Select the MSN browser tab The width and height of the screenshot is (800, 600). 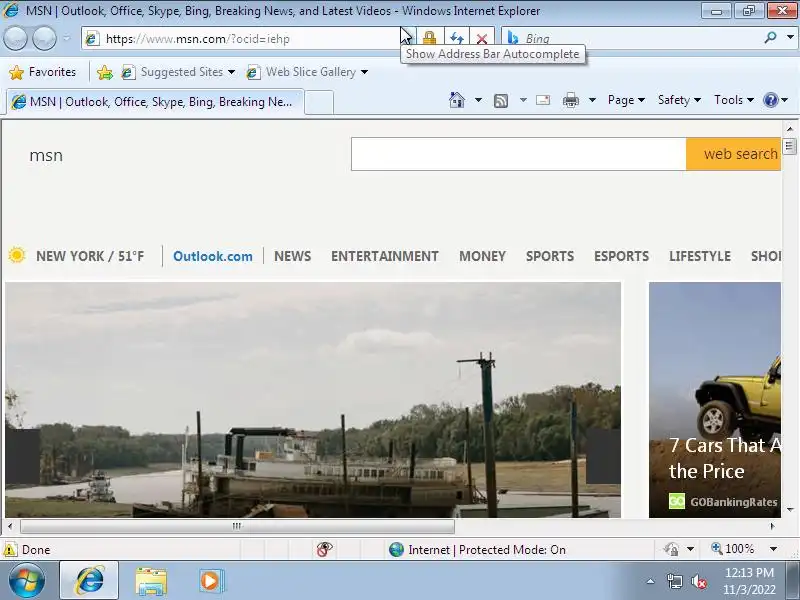click(x=155, y=102)
